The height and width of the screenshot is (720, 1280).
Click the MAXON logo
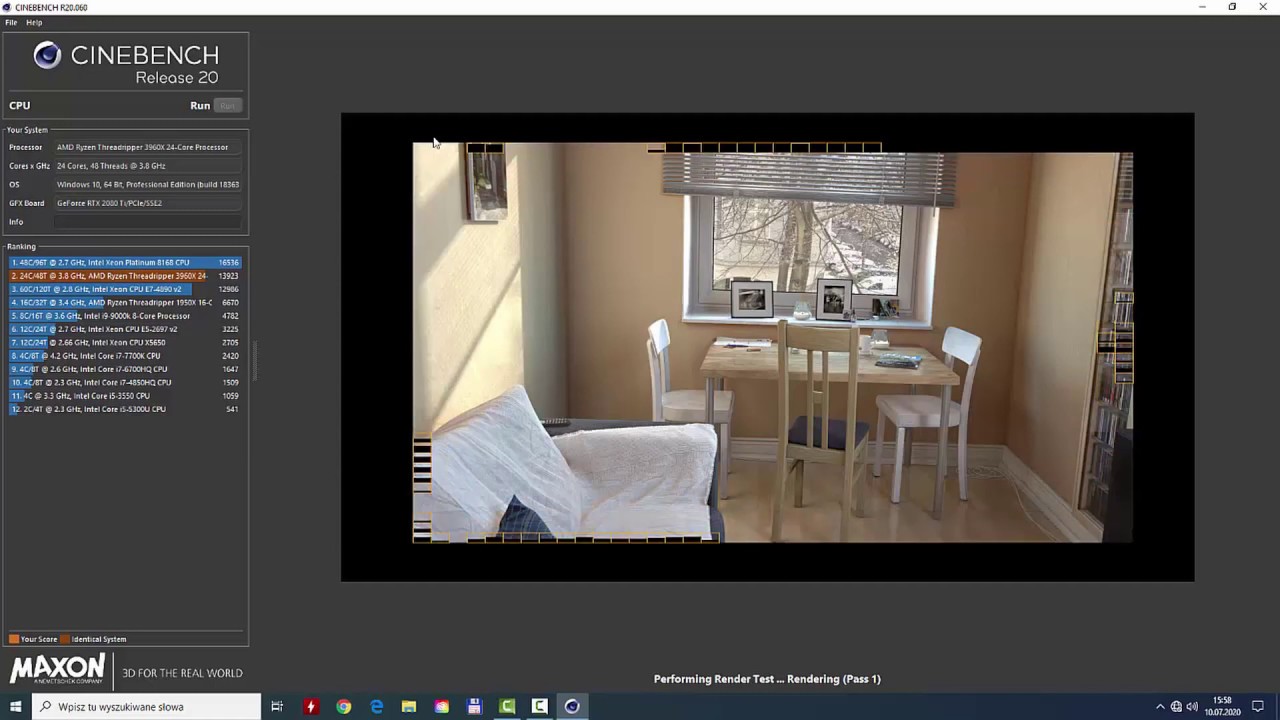coord(57,669)
